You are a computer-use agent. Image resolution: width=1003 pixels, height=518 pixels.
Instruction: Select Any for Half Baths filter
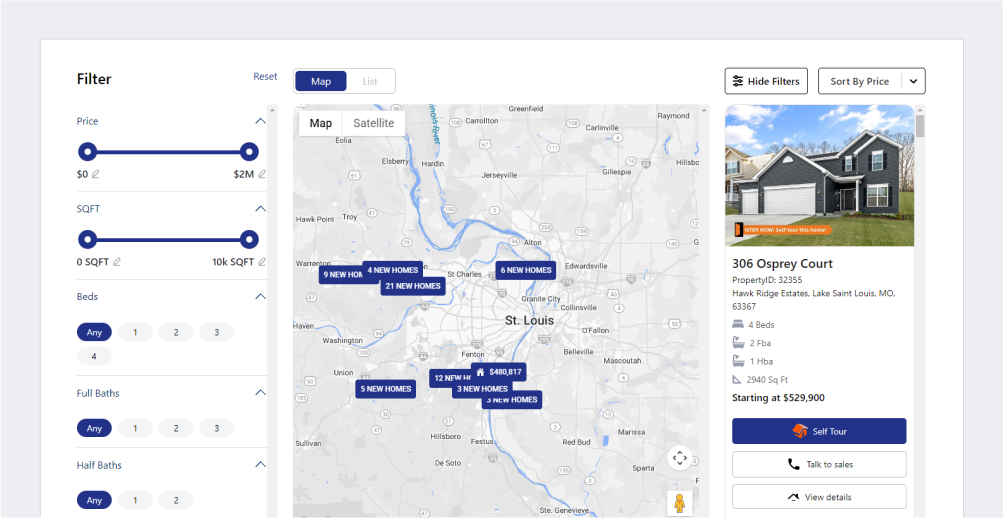(94, 500)
